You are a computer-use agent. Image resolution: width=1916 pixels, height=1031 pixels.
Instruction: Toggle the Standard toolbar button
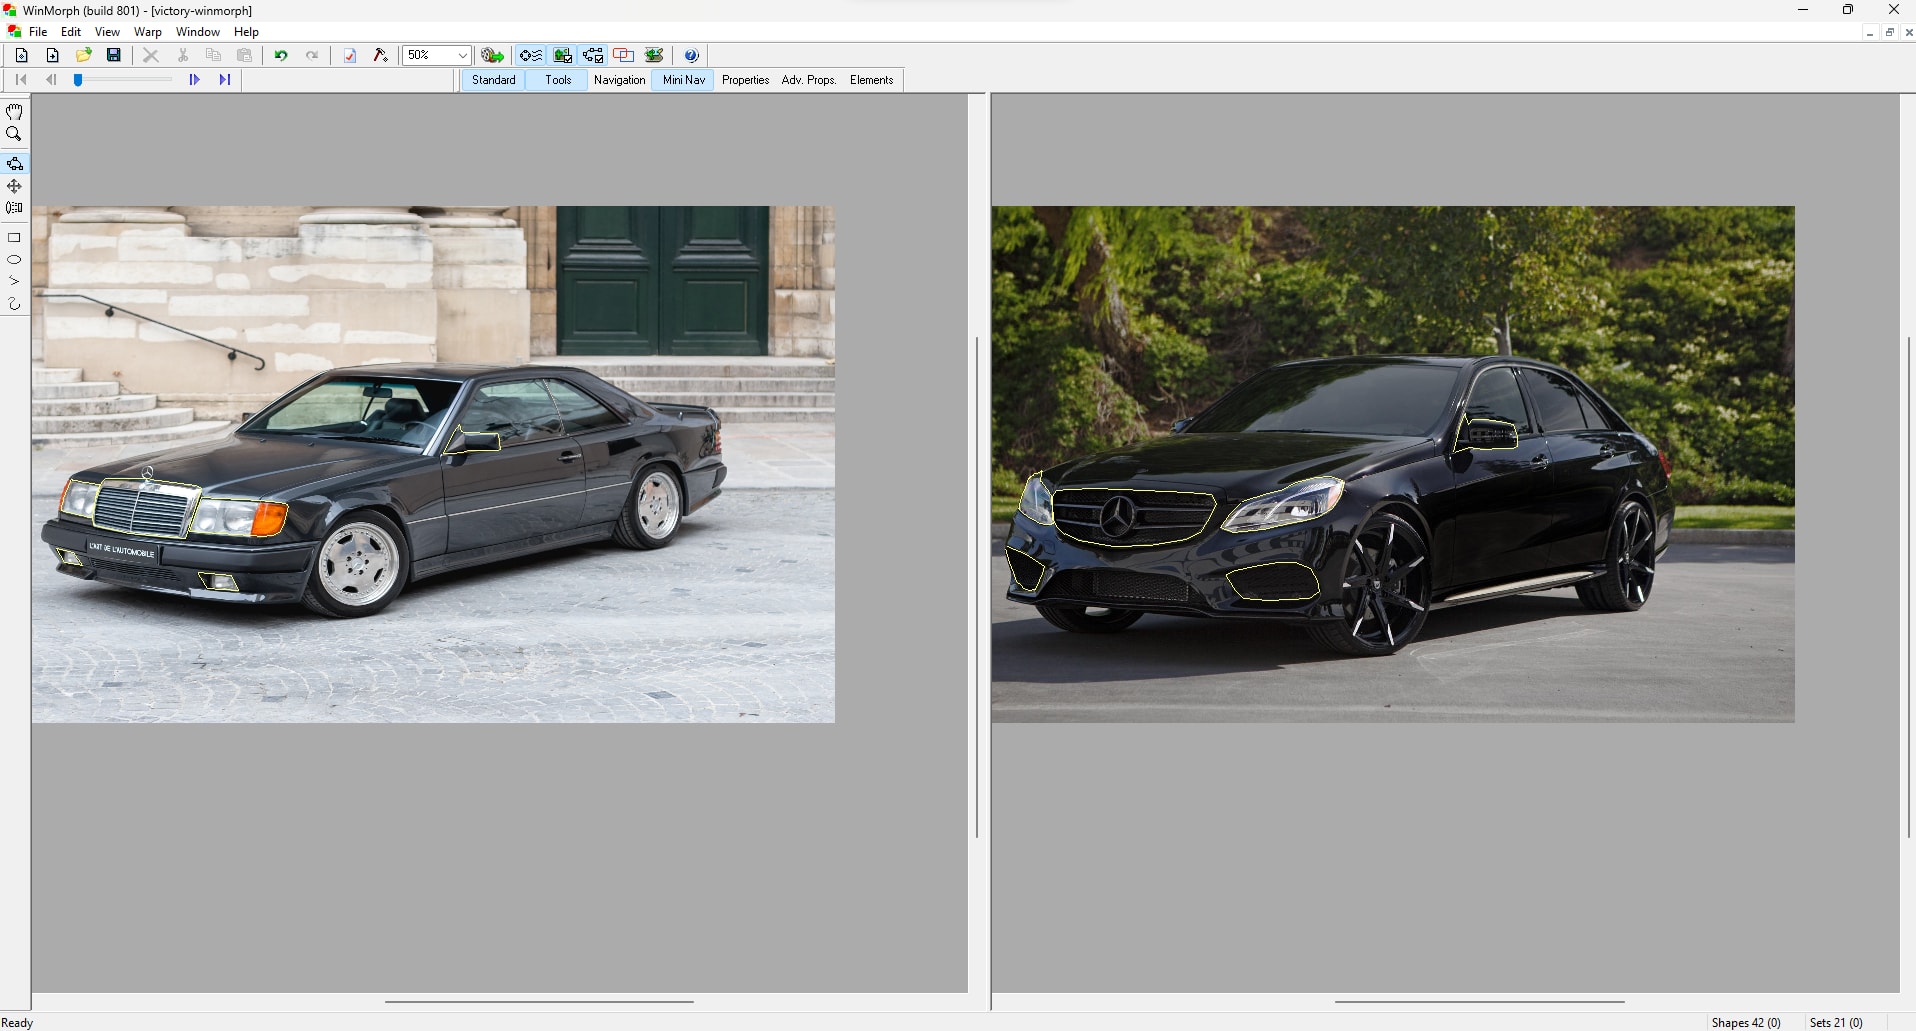(494, 80)
